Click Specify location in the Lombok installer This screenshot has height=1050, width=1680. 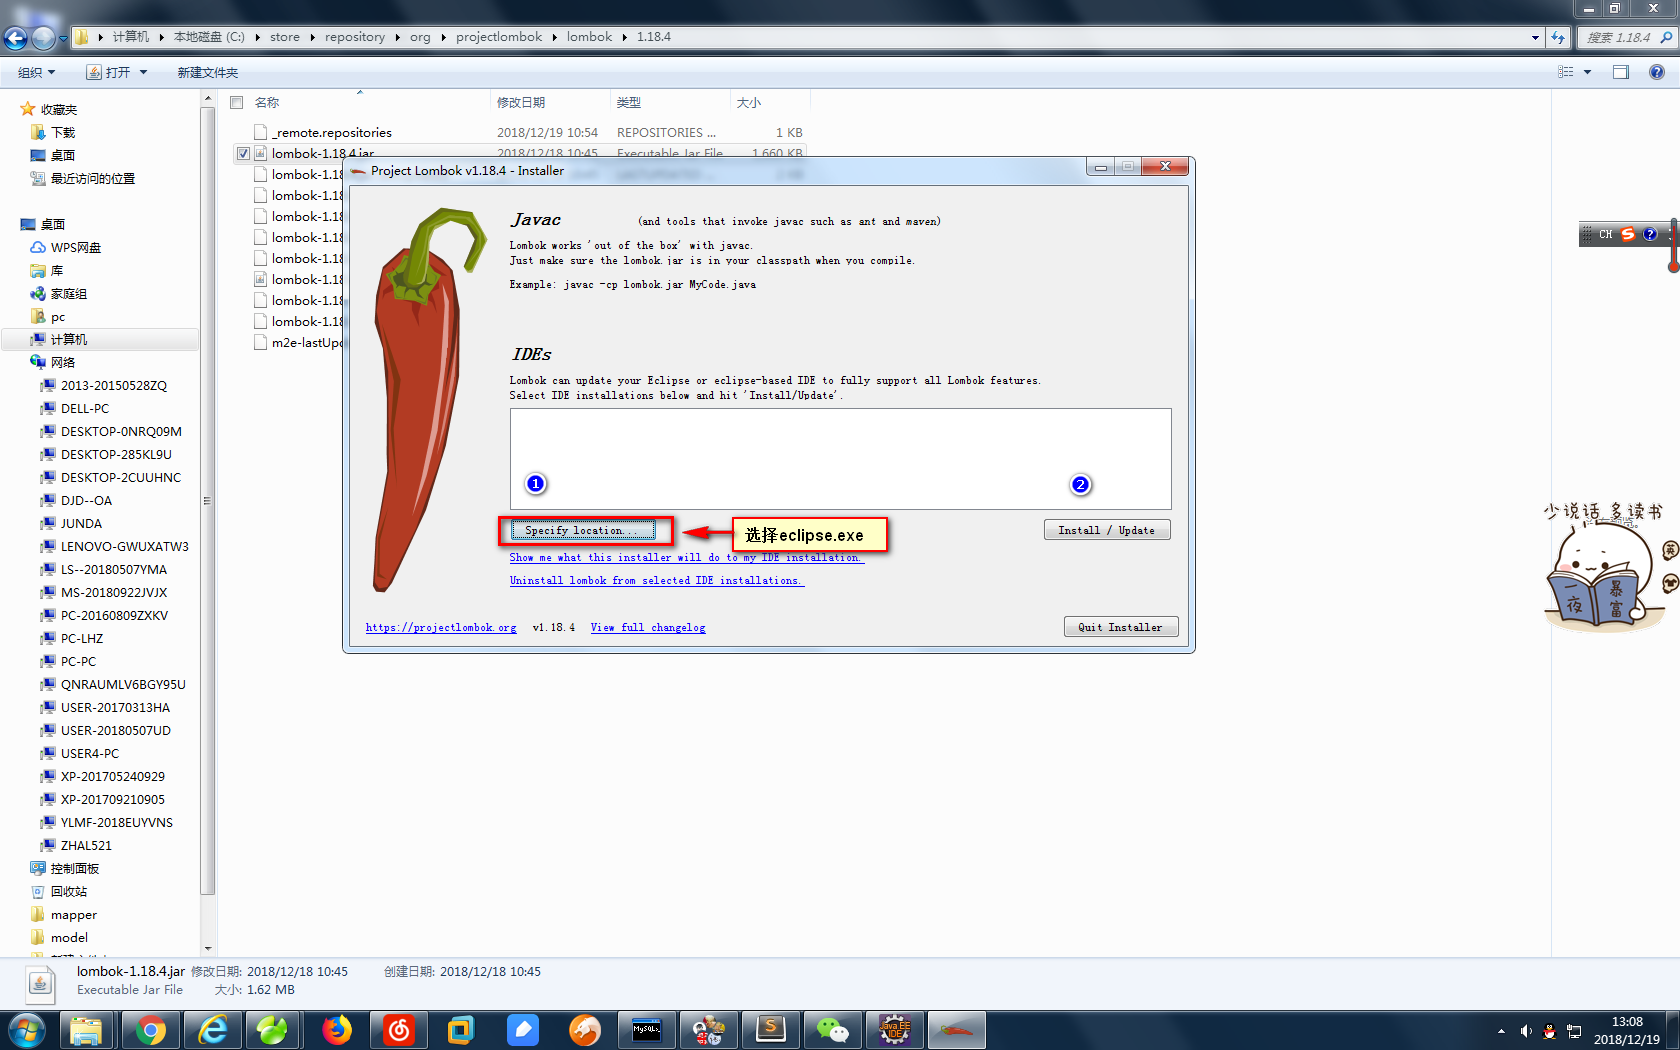click(x=584, y=530)
